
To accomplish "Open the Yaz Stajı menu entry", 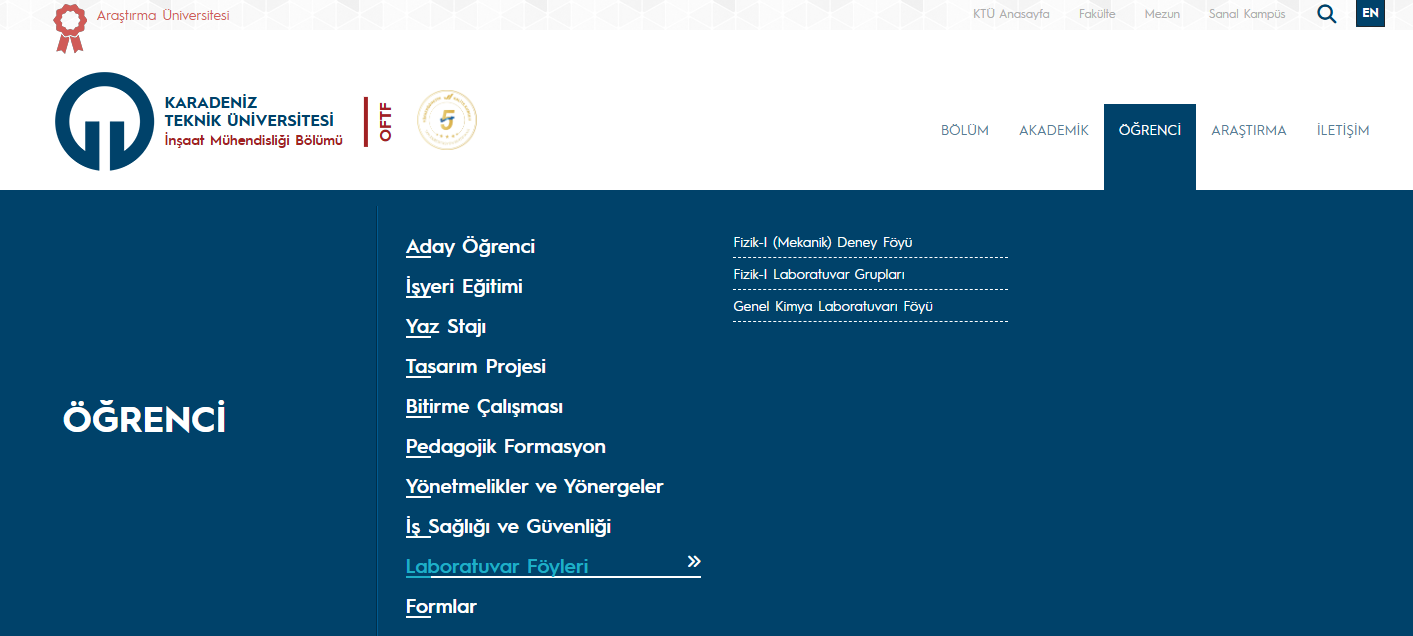I will (x=446, y=327).
